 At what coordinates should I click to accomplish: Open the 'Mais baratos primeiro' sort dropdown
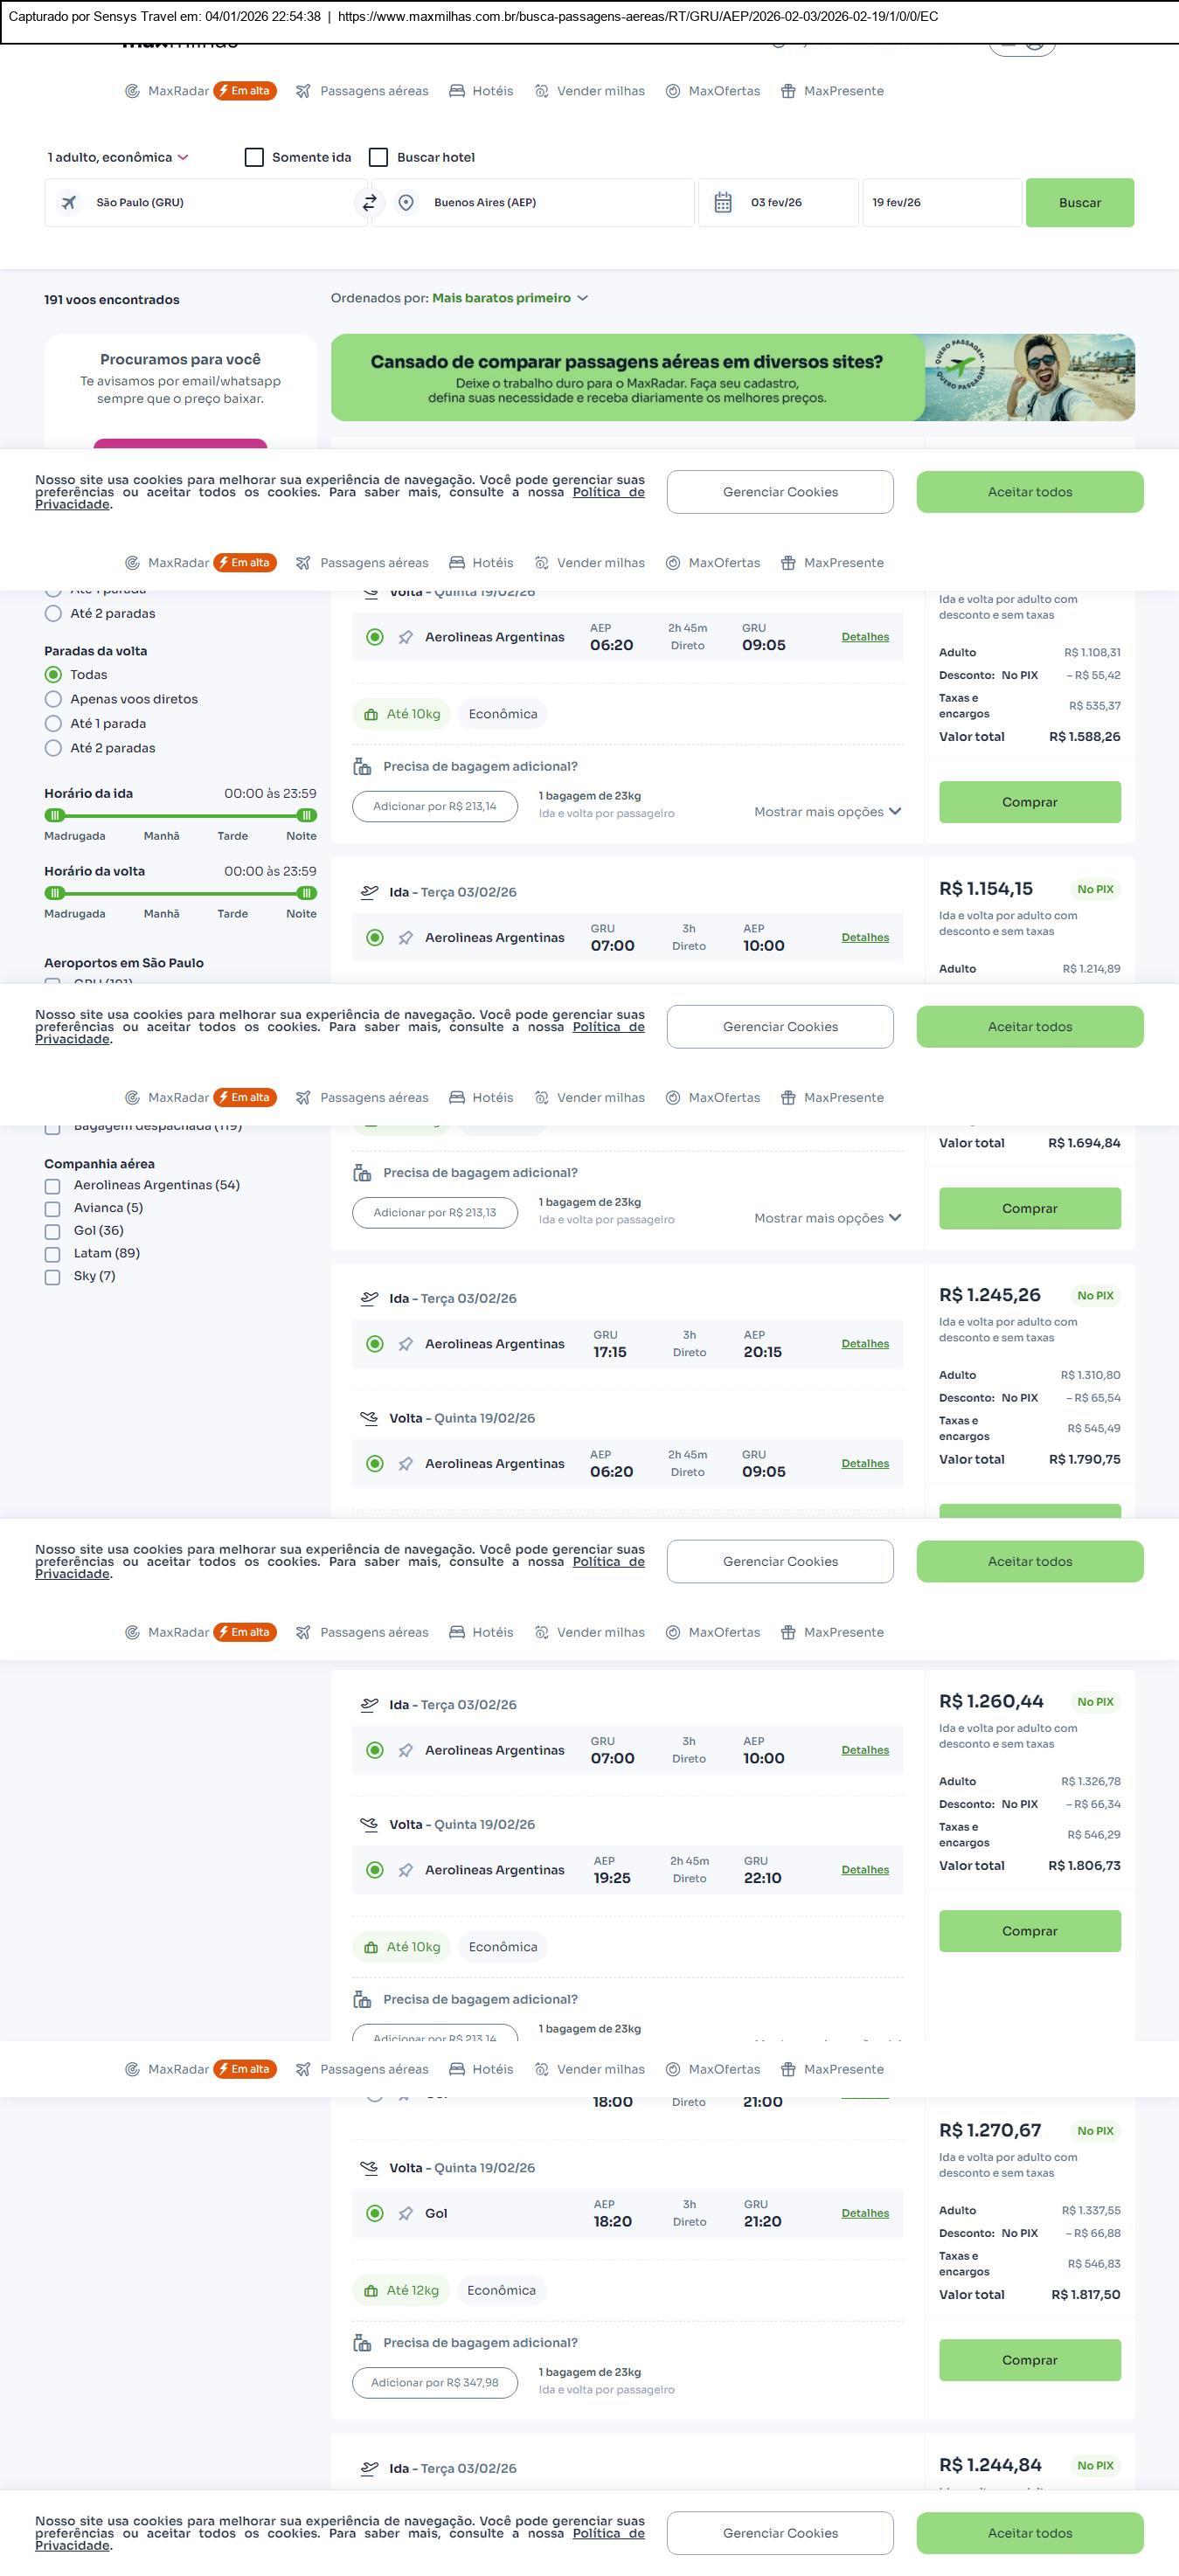point(510,298)
